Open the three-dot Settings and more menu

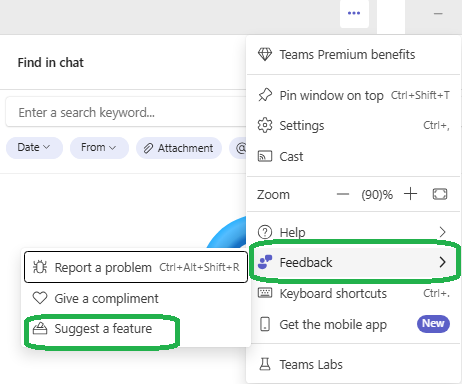click(x=354, y=13)
